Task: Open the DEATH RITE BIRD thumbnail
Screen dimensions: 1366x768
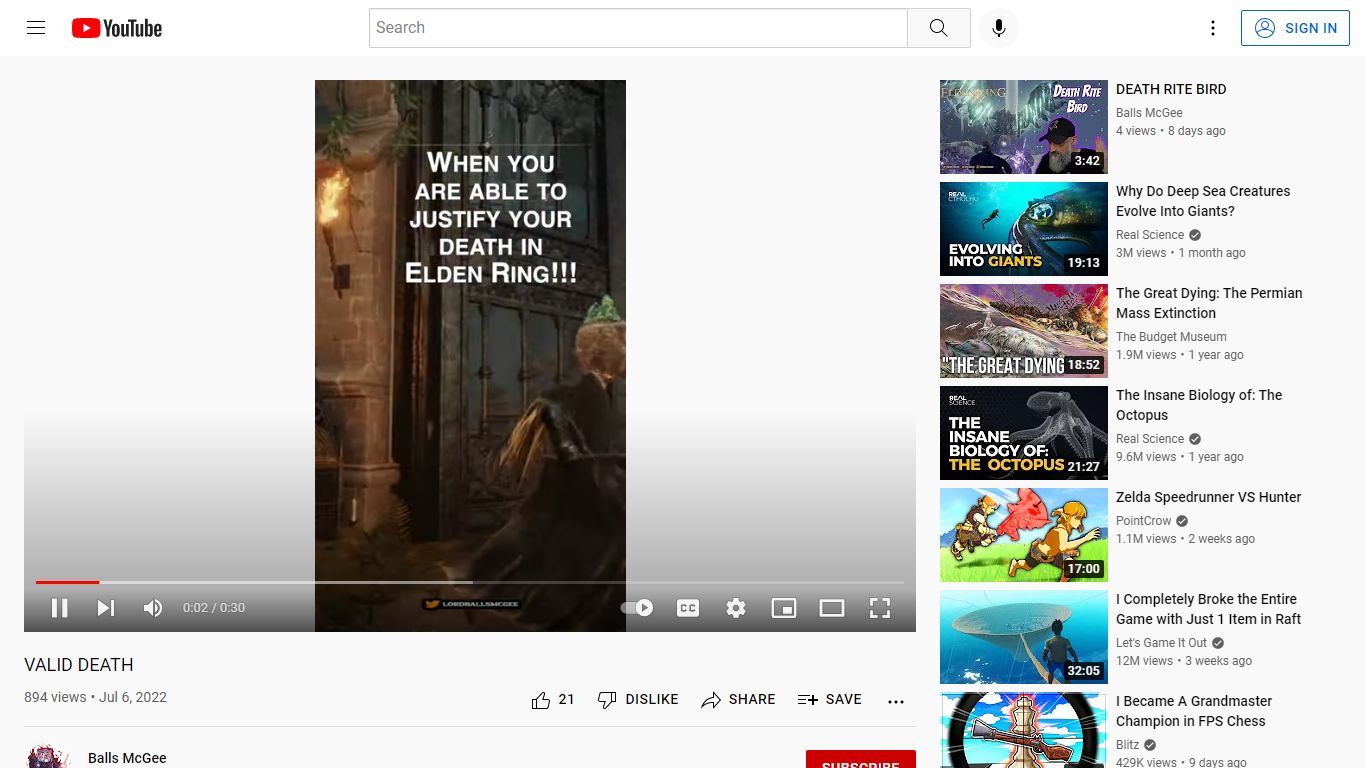Action: (1024, 127)
